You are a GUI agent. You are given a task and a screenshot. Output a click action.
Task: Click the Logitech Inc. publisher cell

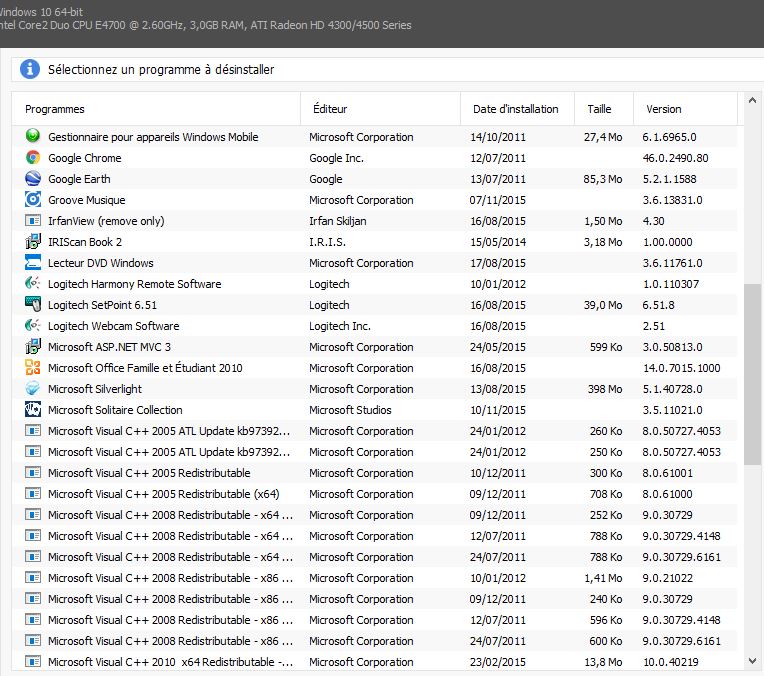click(x=340, y=326)
